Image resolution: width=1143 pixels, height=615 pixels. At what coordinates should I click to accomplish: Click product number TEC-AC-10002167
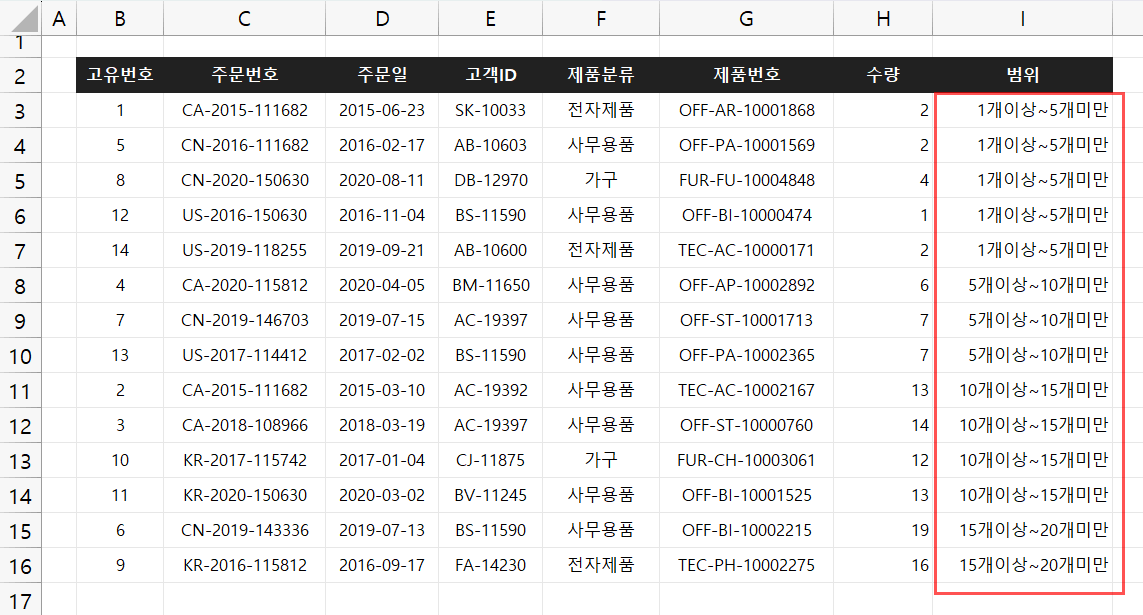746,391
